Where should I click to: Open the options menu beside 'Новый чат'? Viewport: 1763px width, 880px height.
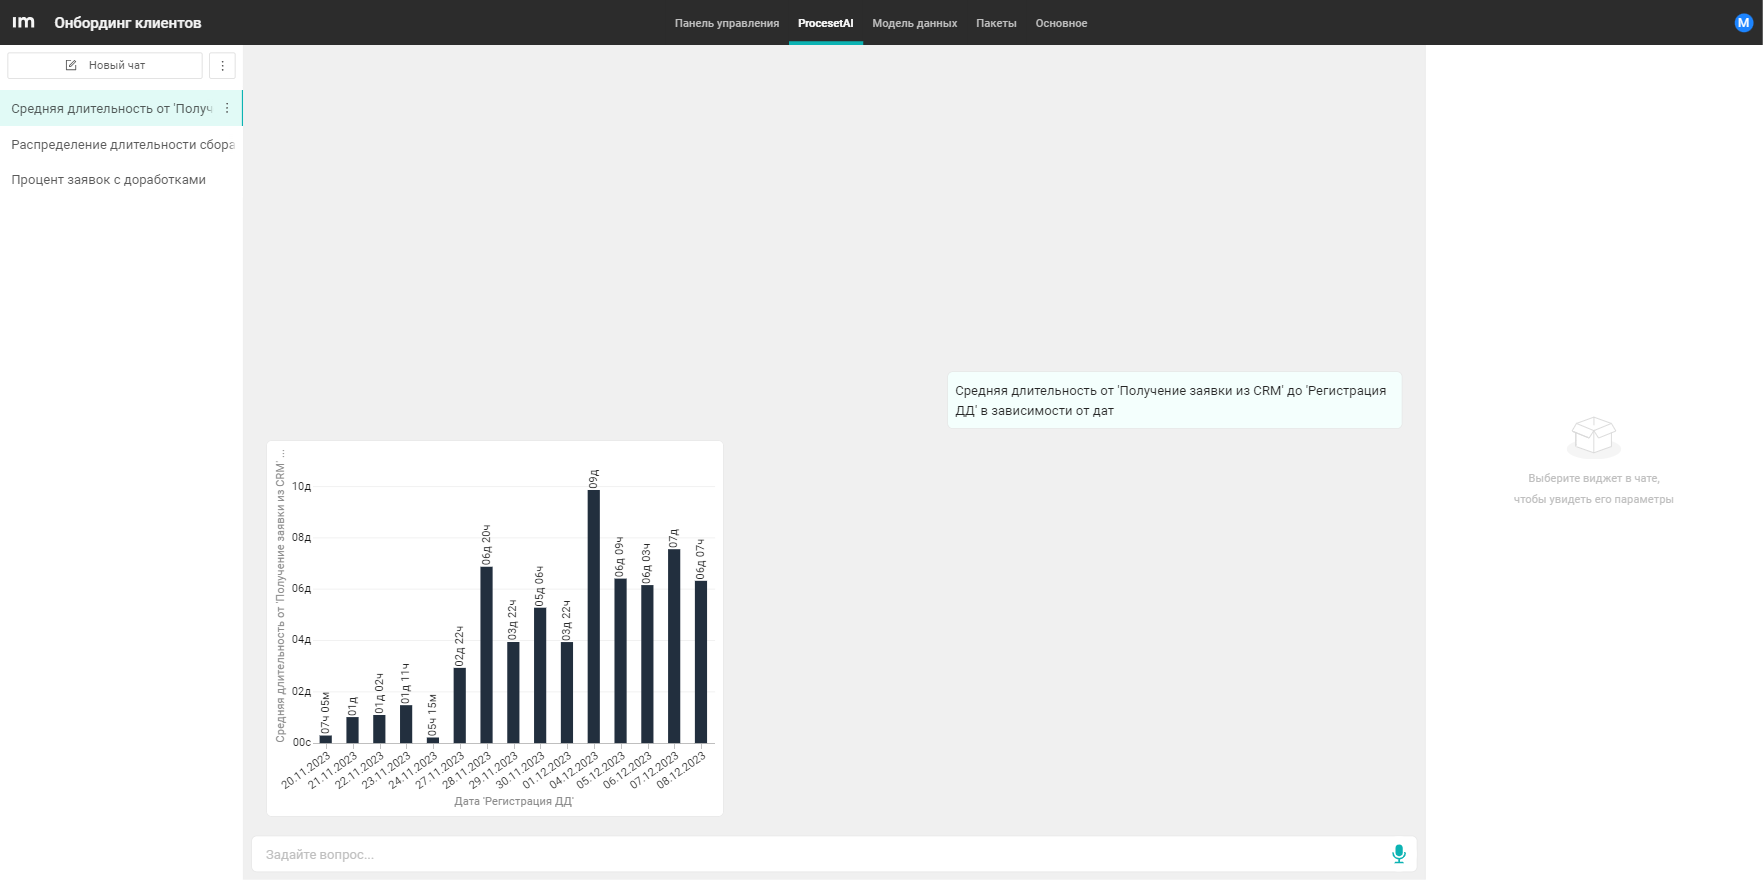click(222, 65)
